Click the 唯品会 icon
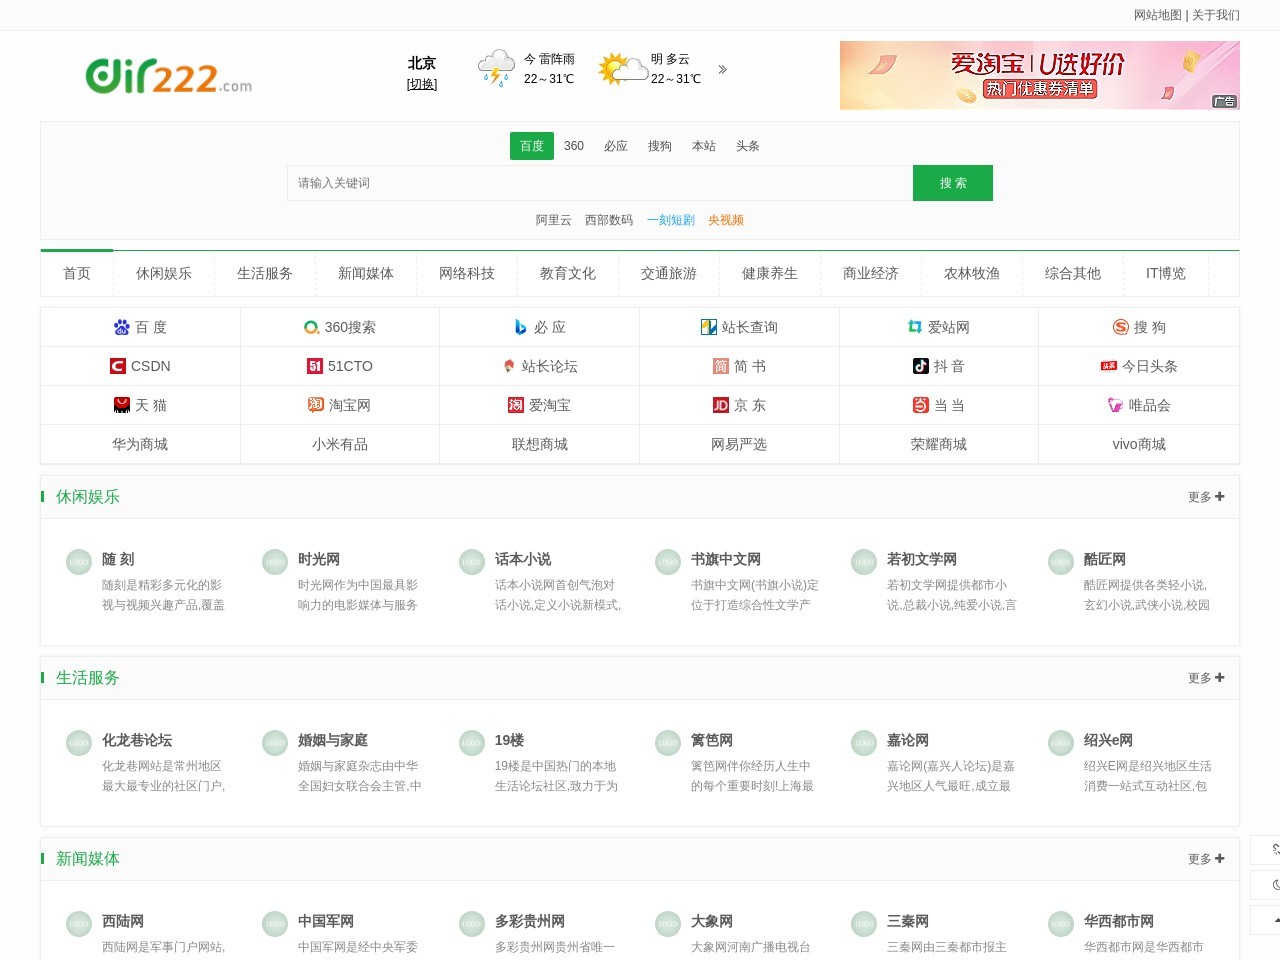 [1116, 405]
